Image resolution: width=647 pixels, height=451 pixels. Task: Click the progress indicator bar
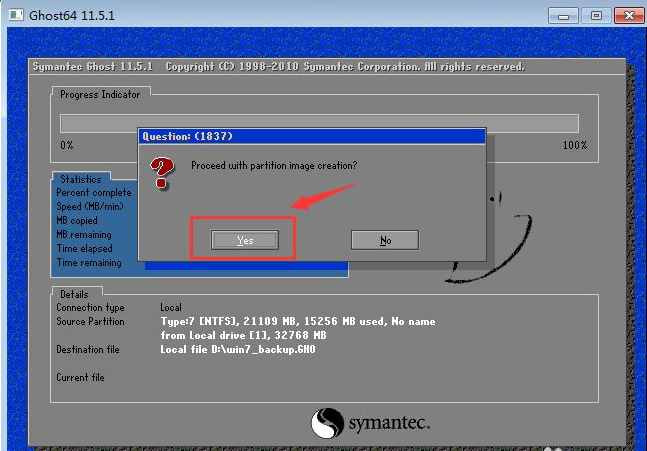[319, 123]
